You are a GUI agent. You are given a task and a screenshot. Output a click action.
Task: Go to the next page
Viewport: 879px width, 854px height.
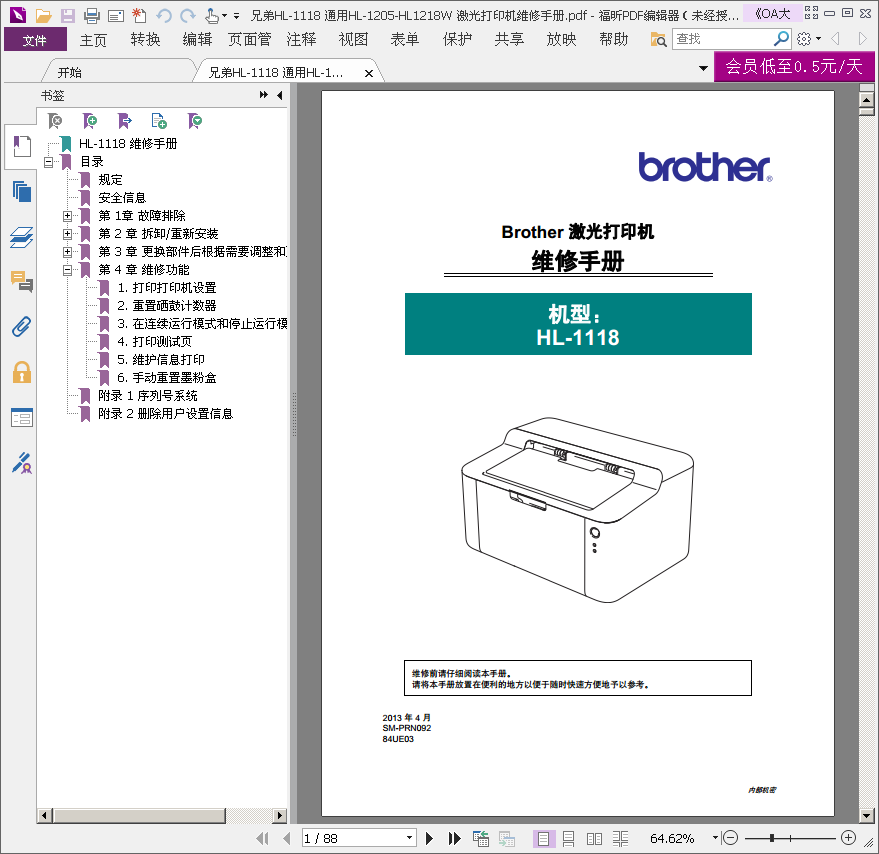coord(429,838)
